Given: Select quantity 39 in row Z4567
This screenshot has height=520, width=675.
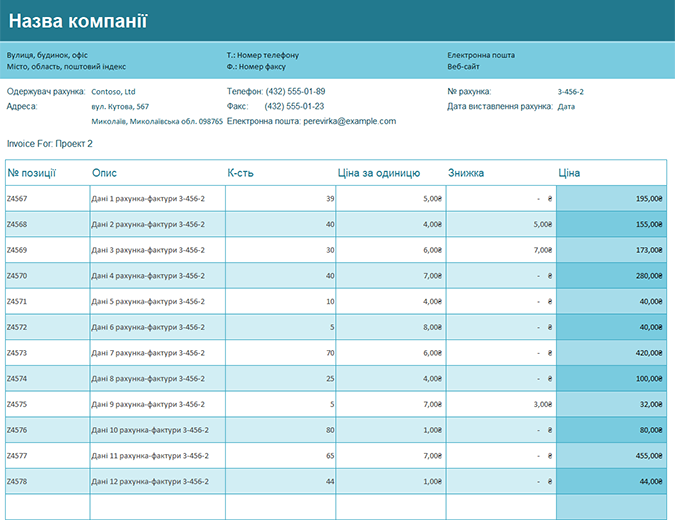Looking at the screenshot, I should 280,198.
